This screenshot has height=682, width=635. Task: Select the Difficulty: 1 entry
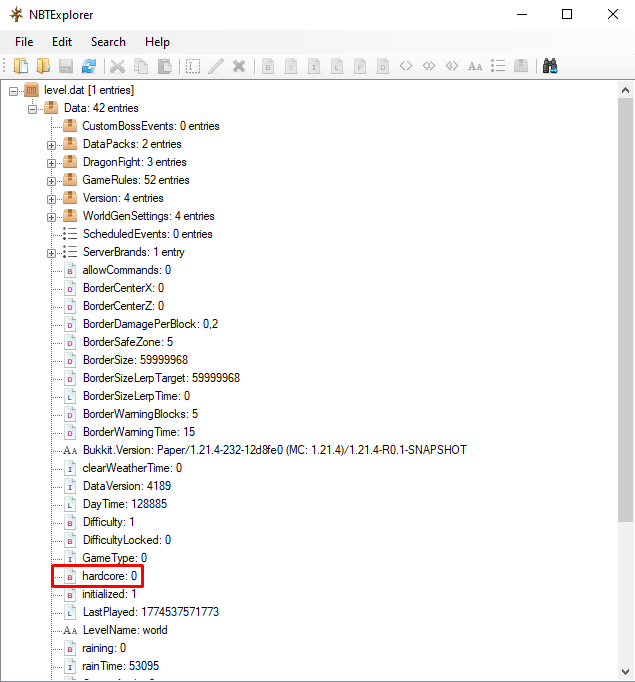tap(108, 522)
